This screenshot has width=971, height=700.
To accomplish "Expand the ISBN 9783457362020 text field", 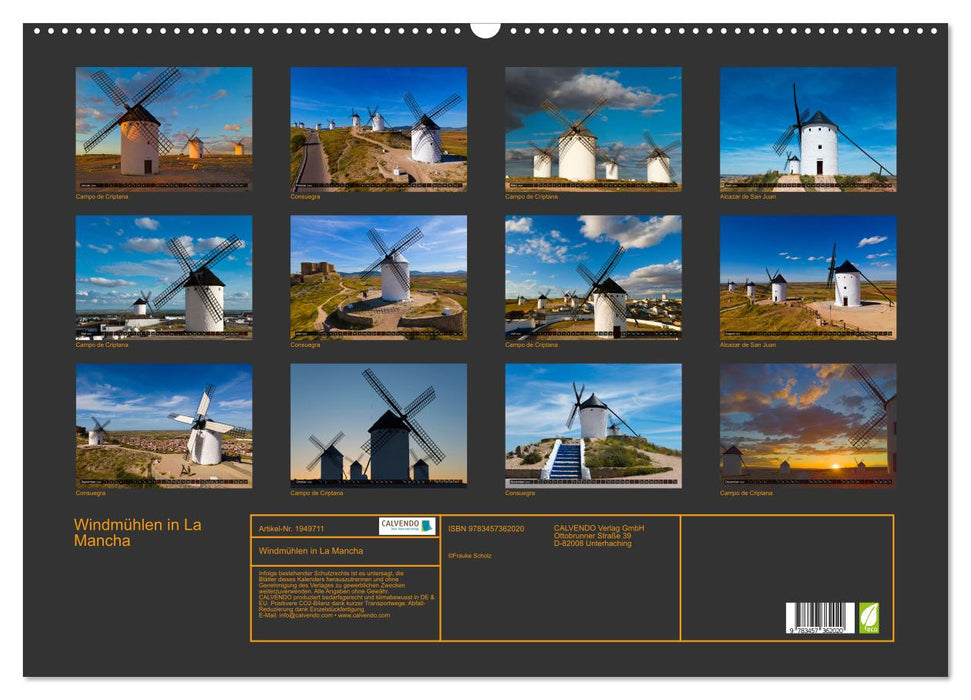I will coord(484,528).
